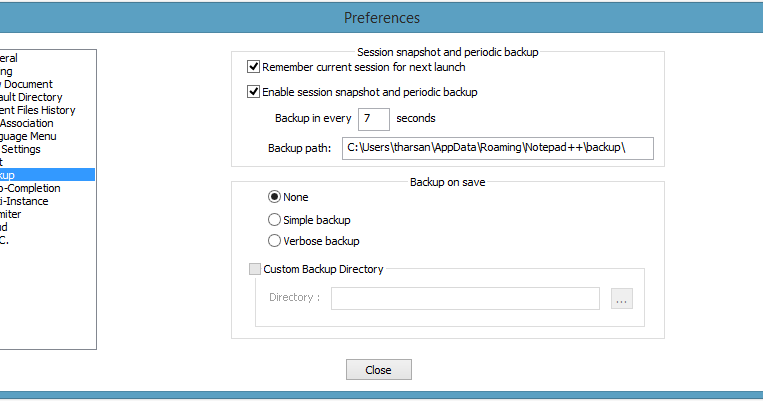Open the Default Directory settings category
The width and height of the screenshot is (763, 401).
coord(30,97)
